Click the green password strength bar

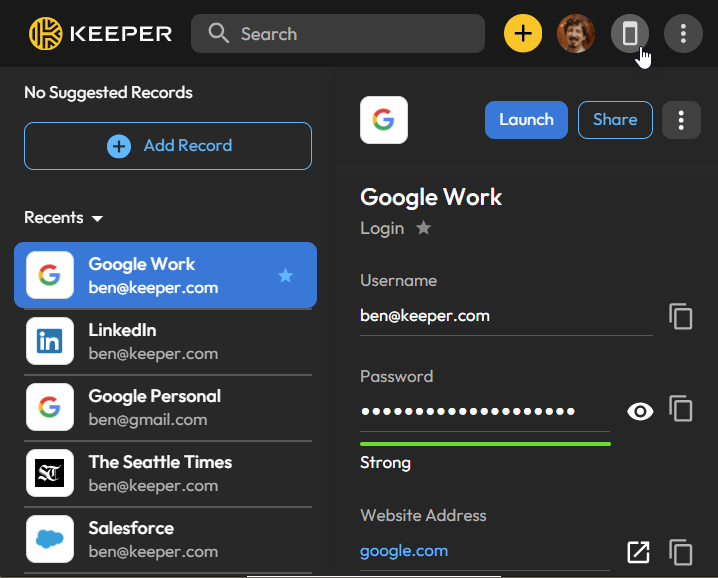pyautogui.click(x=485, y=443)
